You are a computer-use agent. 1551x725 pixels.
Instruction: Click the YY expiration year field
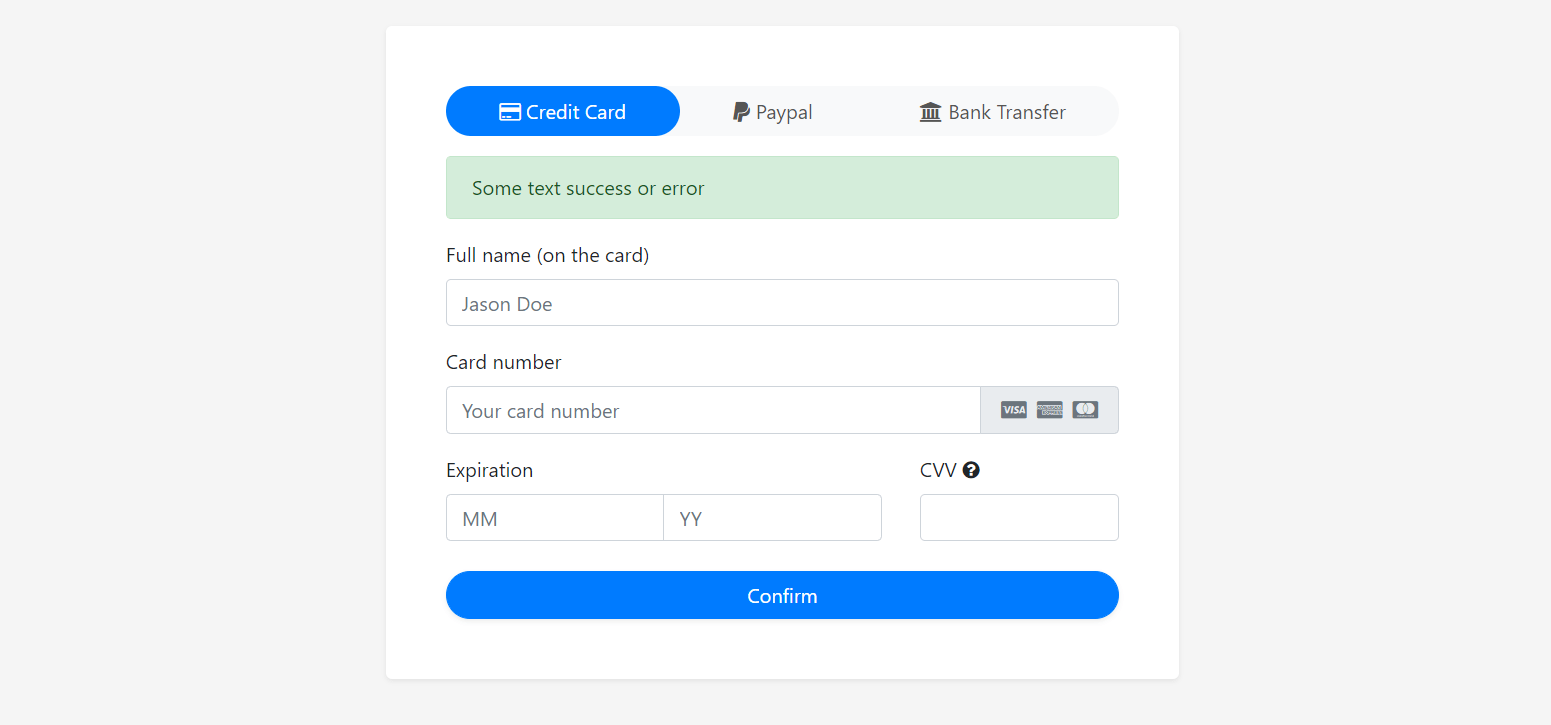[772, 517]
